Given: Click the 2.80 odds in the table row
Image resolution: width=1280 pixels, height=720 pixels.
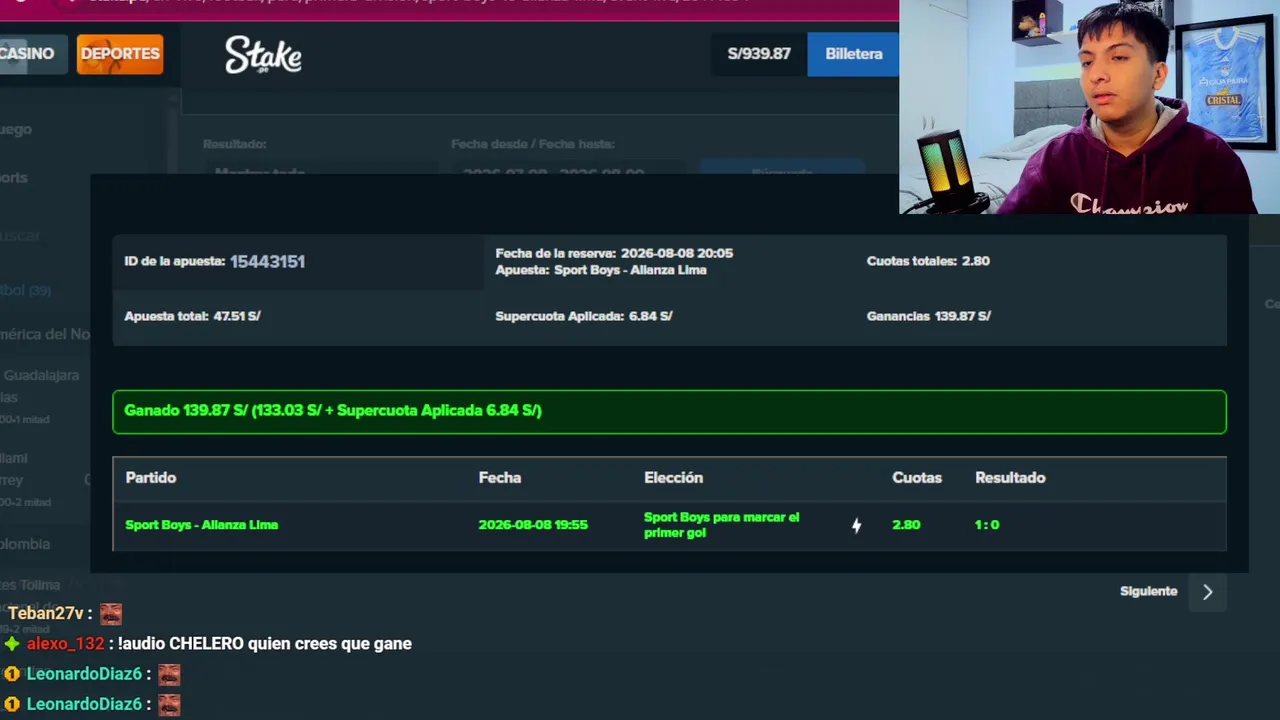Looking at the screenshot, I should pos(906,525).
